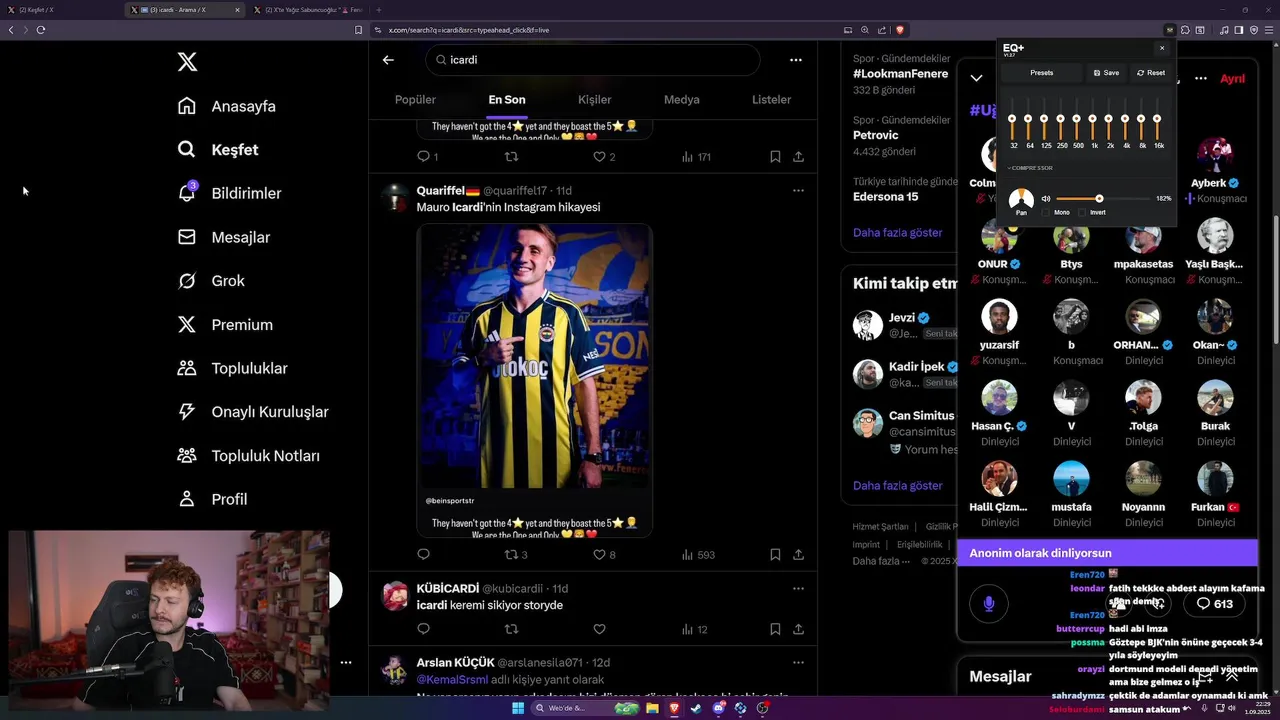Open Topluluklar communities
Screen dimensions: 1280x720
pyautogui.click(x=232, y=368)
